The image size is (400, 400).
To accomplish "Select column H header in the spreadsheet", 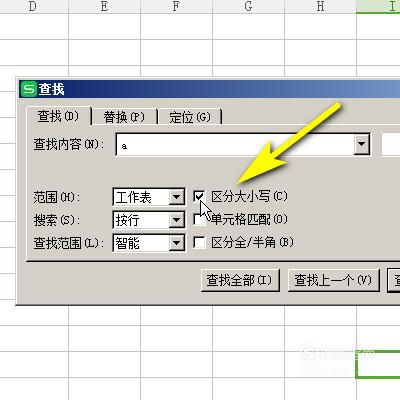I will click(320, 7).
